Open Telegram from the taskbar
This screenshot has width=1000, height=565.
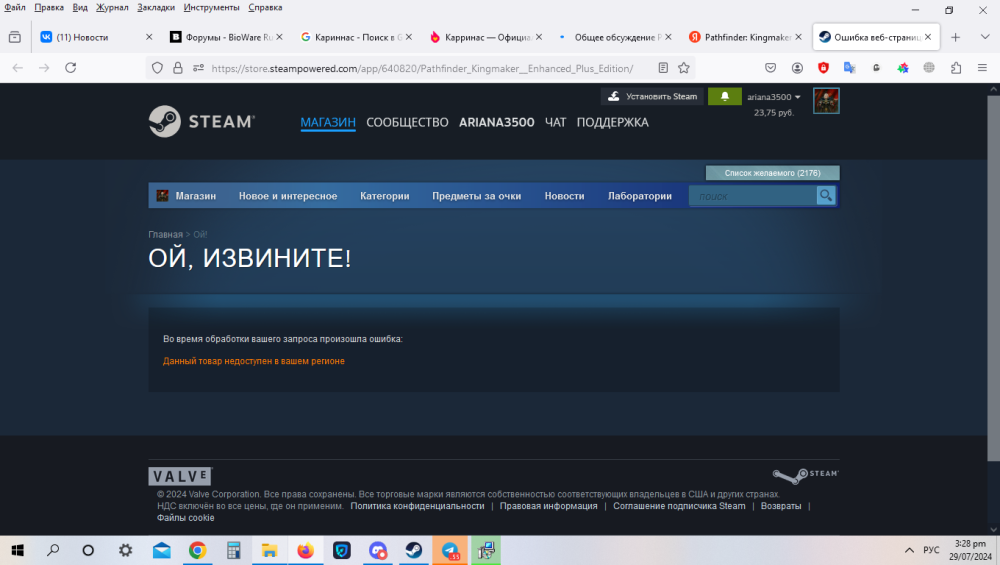[x=450, y=550]
